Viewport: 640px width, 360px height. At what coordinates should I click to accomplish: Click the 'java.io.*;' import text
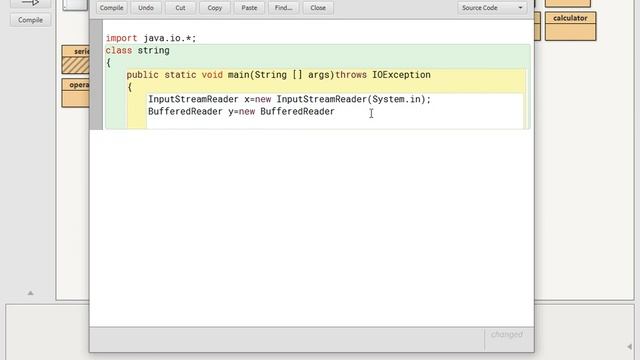point(170,38)
